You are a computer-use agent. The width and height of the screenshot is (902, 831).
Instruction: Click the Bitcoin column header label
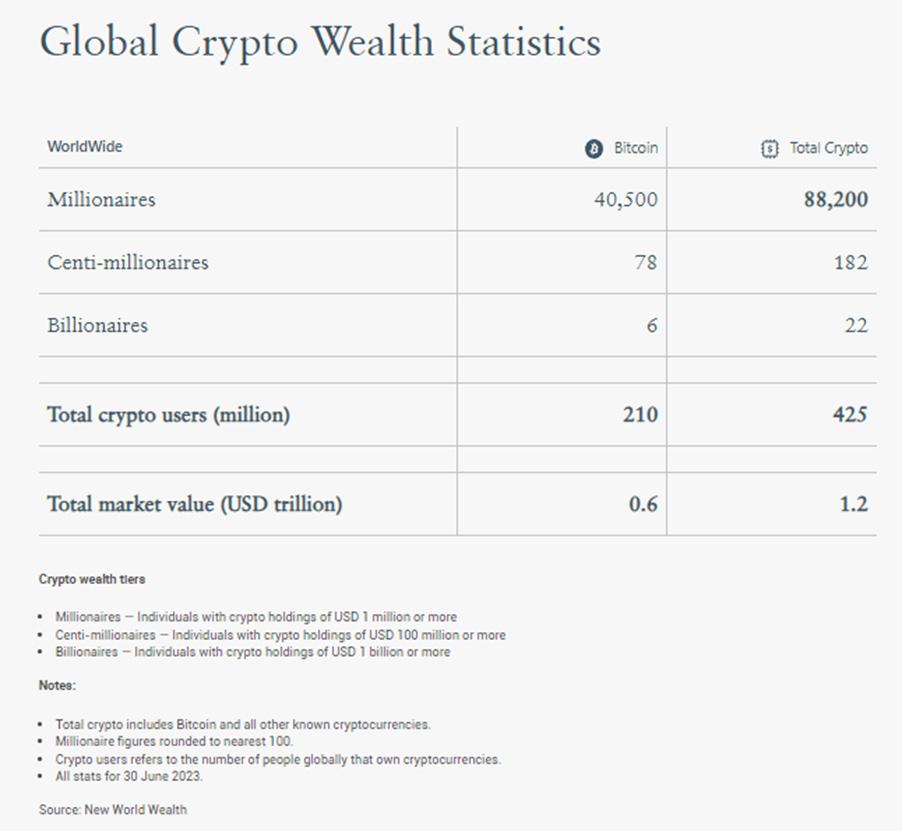636,148
